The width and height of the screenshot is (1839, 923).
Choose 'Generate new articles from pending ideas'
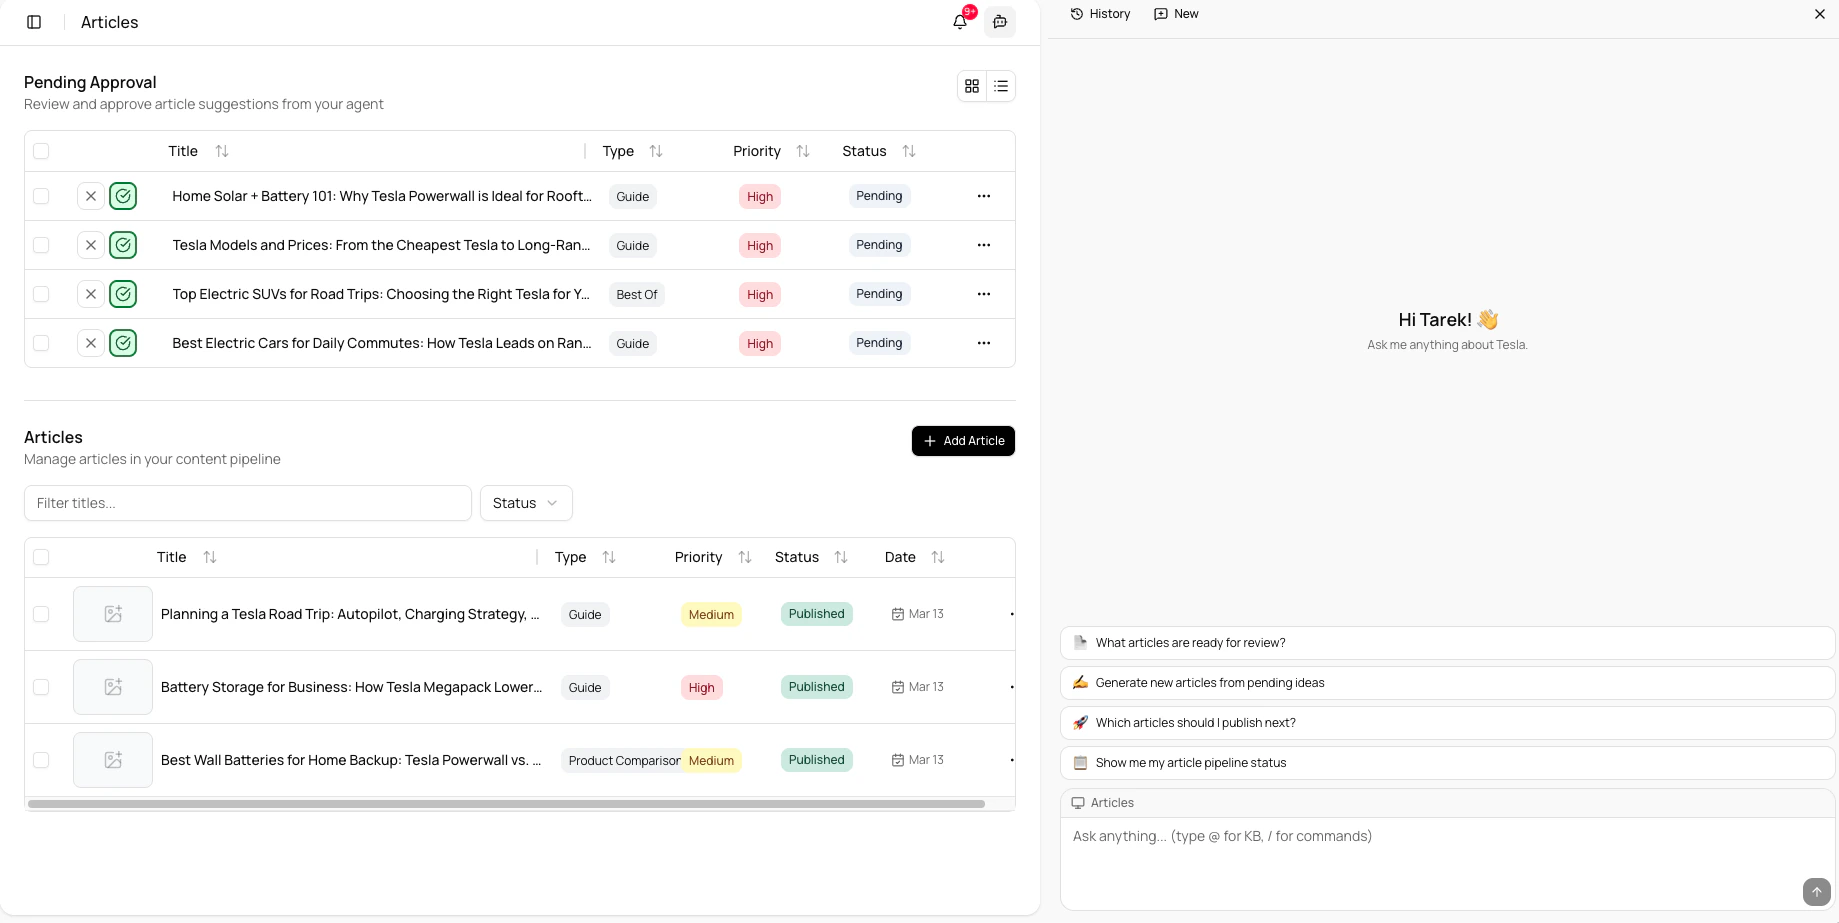tap(1447, 683)
